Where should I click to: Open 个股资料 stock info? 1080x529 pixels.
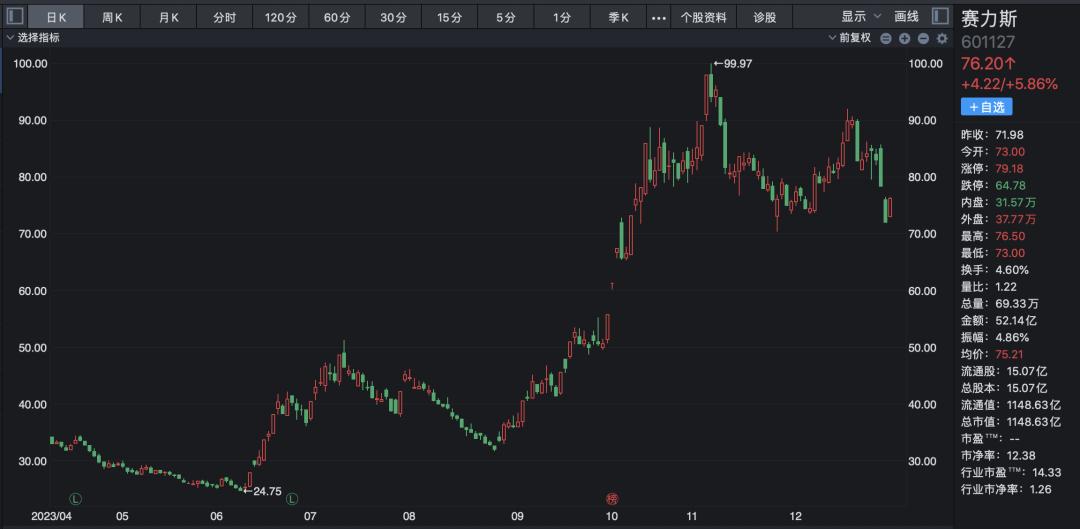tap(706, 17)
